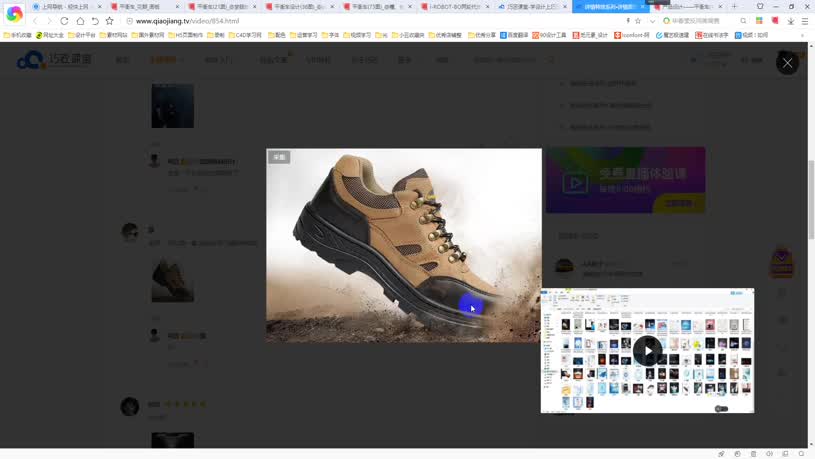This screenshot has width=815, height=459.
Task: Switch to the 巧匠课堂 tab
Action: tap(533, 7)
